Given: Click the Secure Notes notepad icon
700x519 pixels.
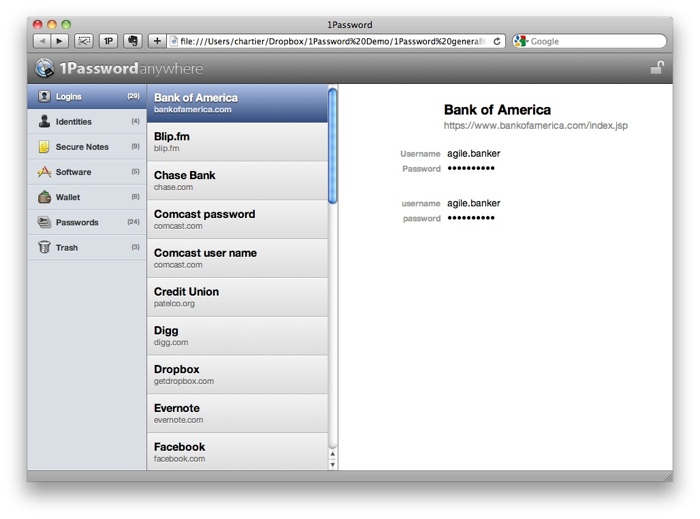Looking at the screenshot, I should 44,146.
